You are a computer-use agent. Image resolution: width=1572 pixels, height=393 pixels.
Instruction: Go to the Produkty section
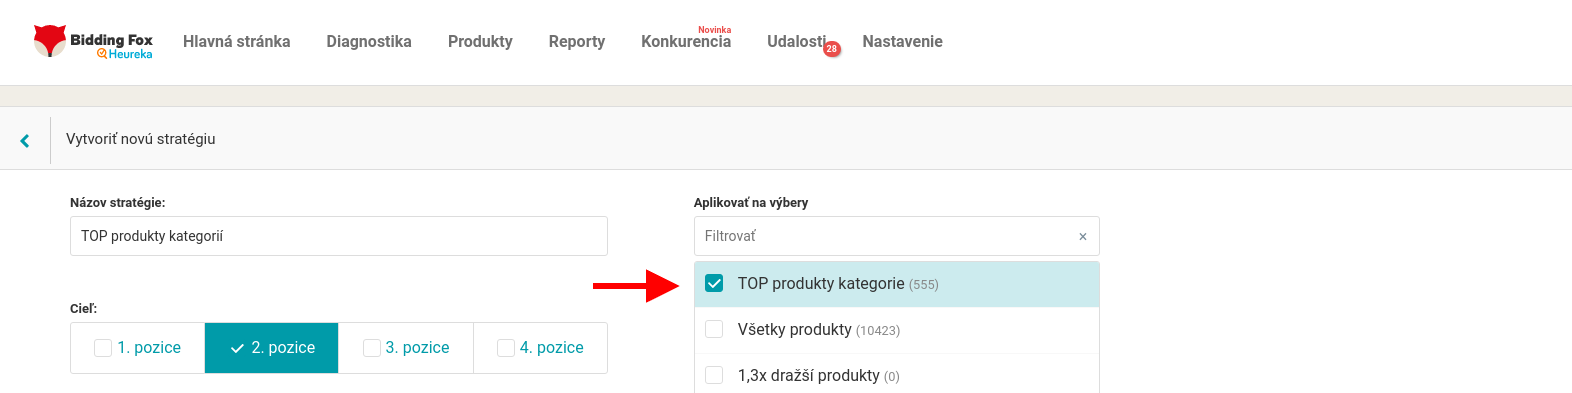click(480, 42)
